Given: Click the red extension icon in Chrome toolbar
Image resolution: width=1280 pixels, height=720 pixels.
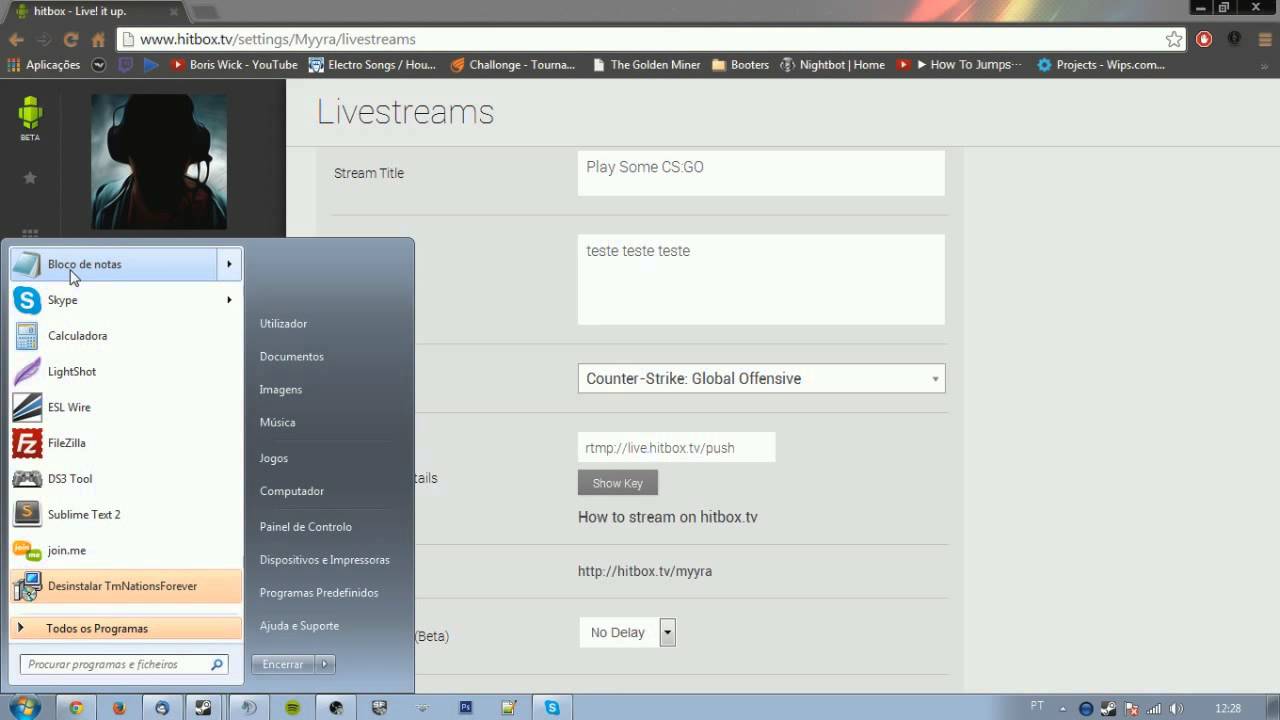Looking at the screenshot, I should 1204,39.
